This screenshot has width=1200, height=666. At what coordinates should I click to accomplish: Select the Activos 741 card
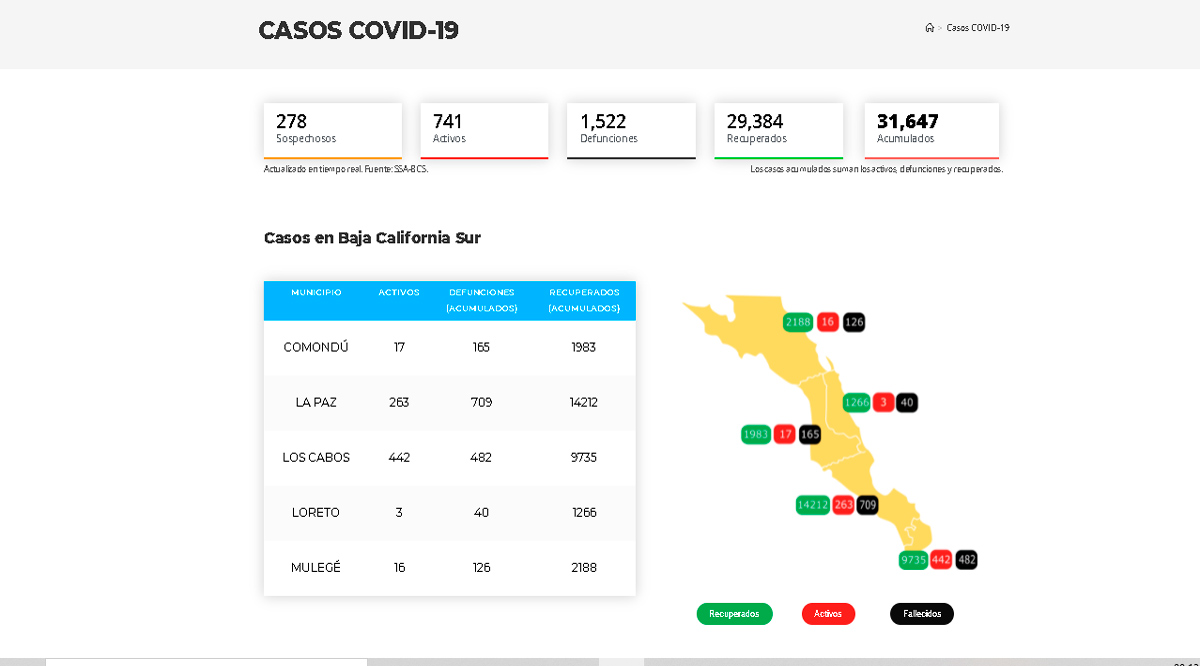point(484,131)
